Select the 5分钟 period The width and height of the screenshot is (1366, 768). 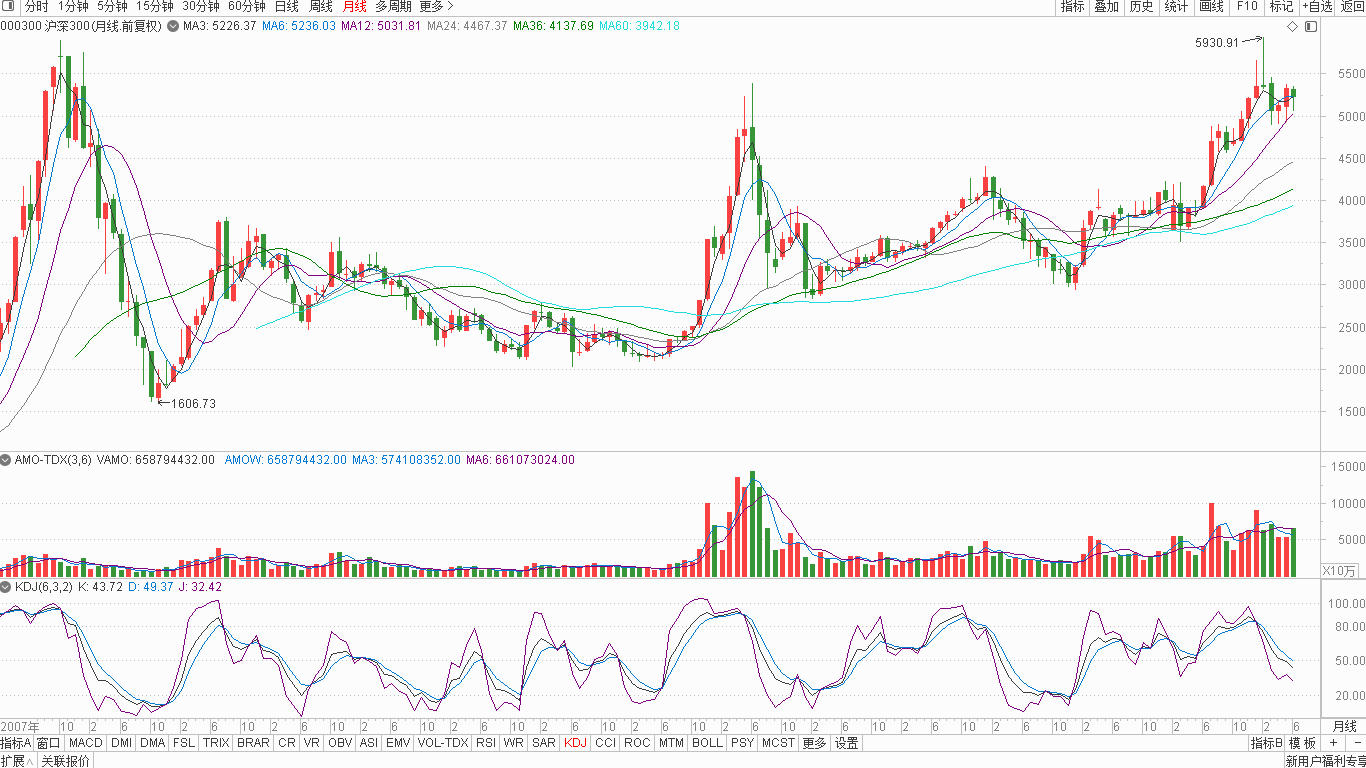[113, 6]
